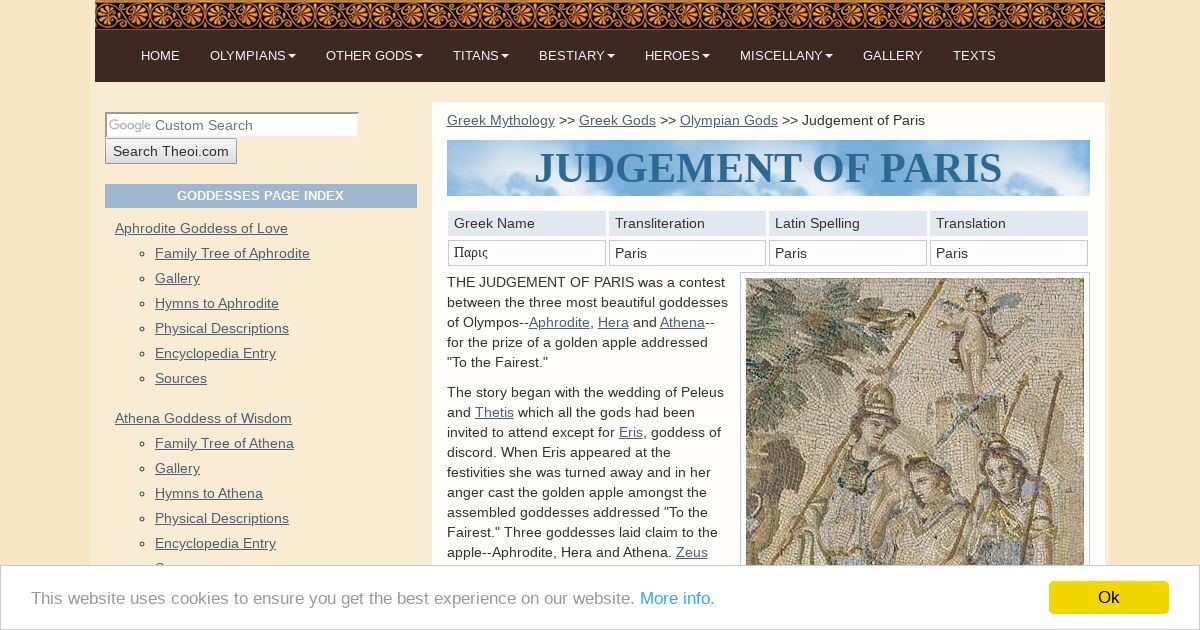Screen dimensions: 1200x630
Task: Dismiss cookie notice with Ok button
Action: tap(1109, 597)
